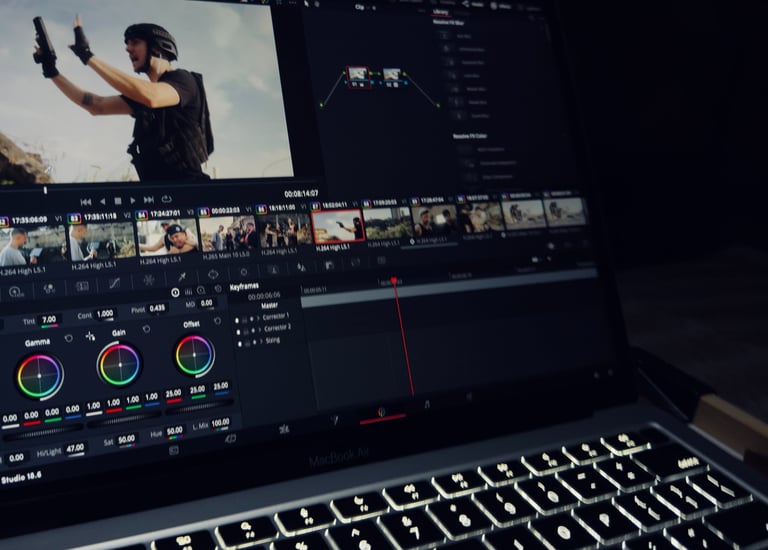
Task: Click the Gamma color wheel center
Action: 40,376
